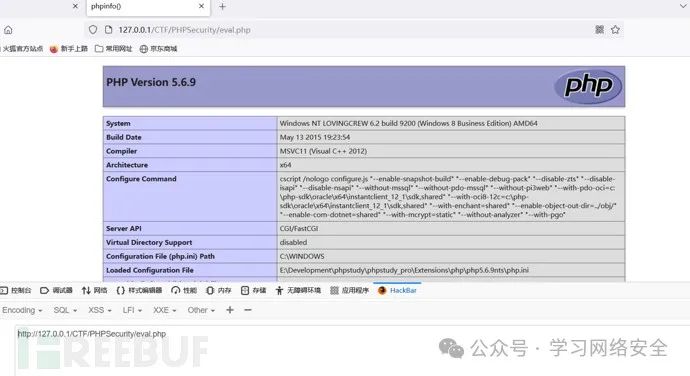Click the address bar URL
Screen dimensions: 690x376
point(184,30)
